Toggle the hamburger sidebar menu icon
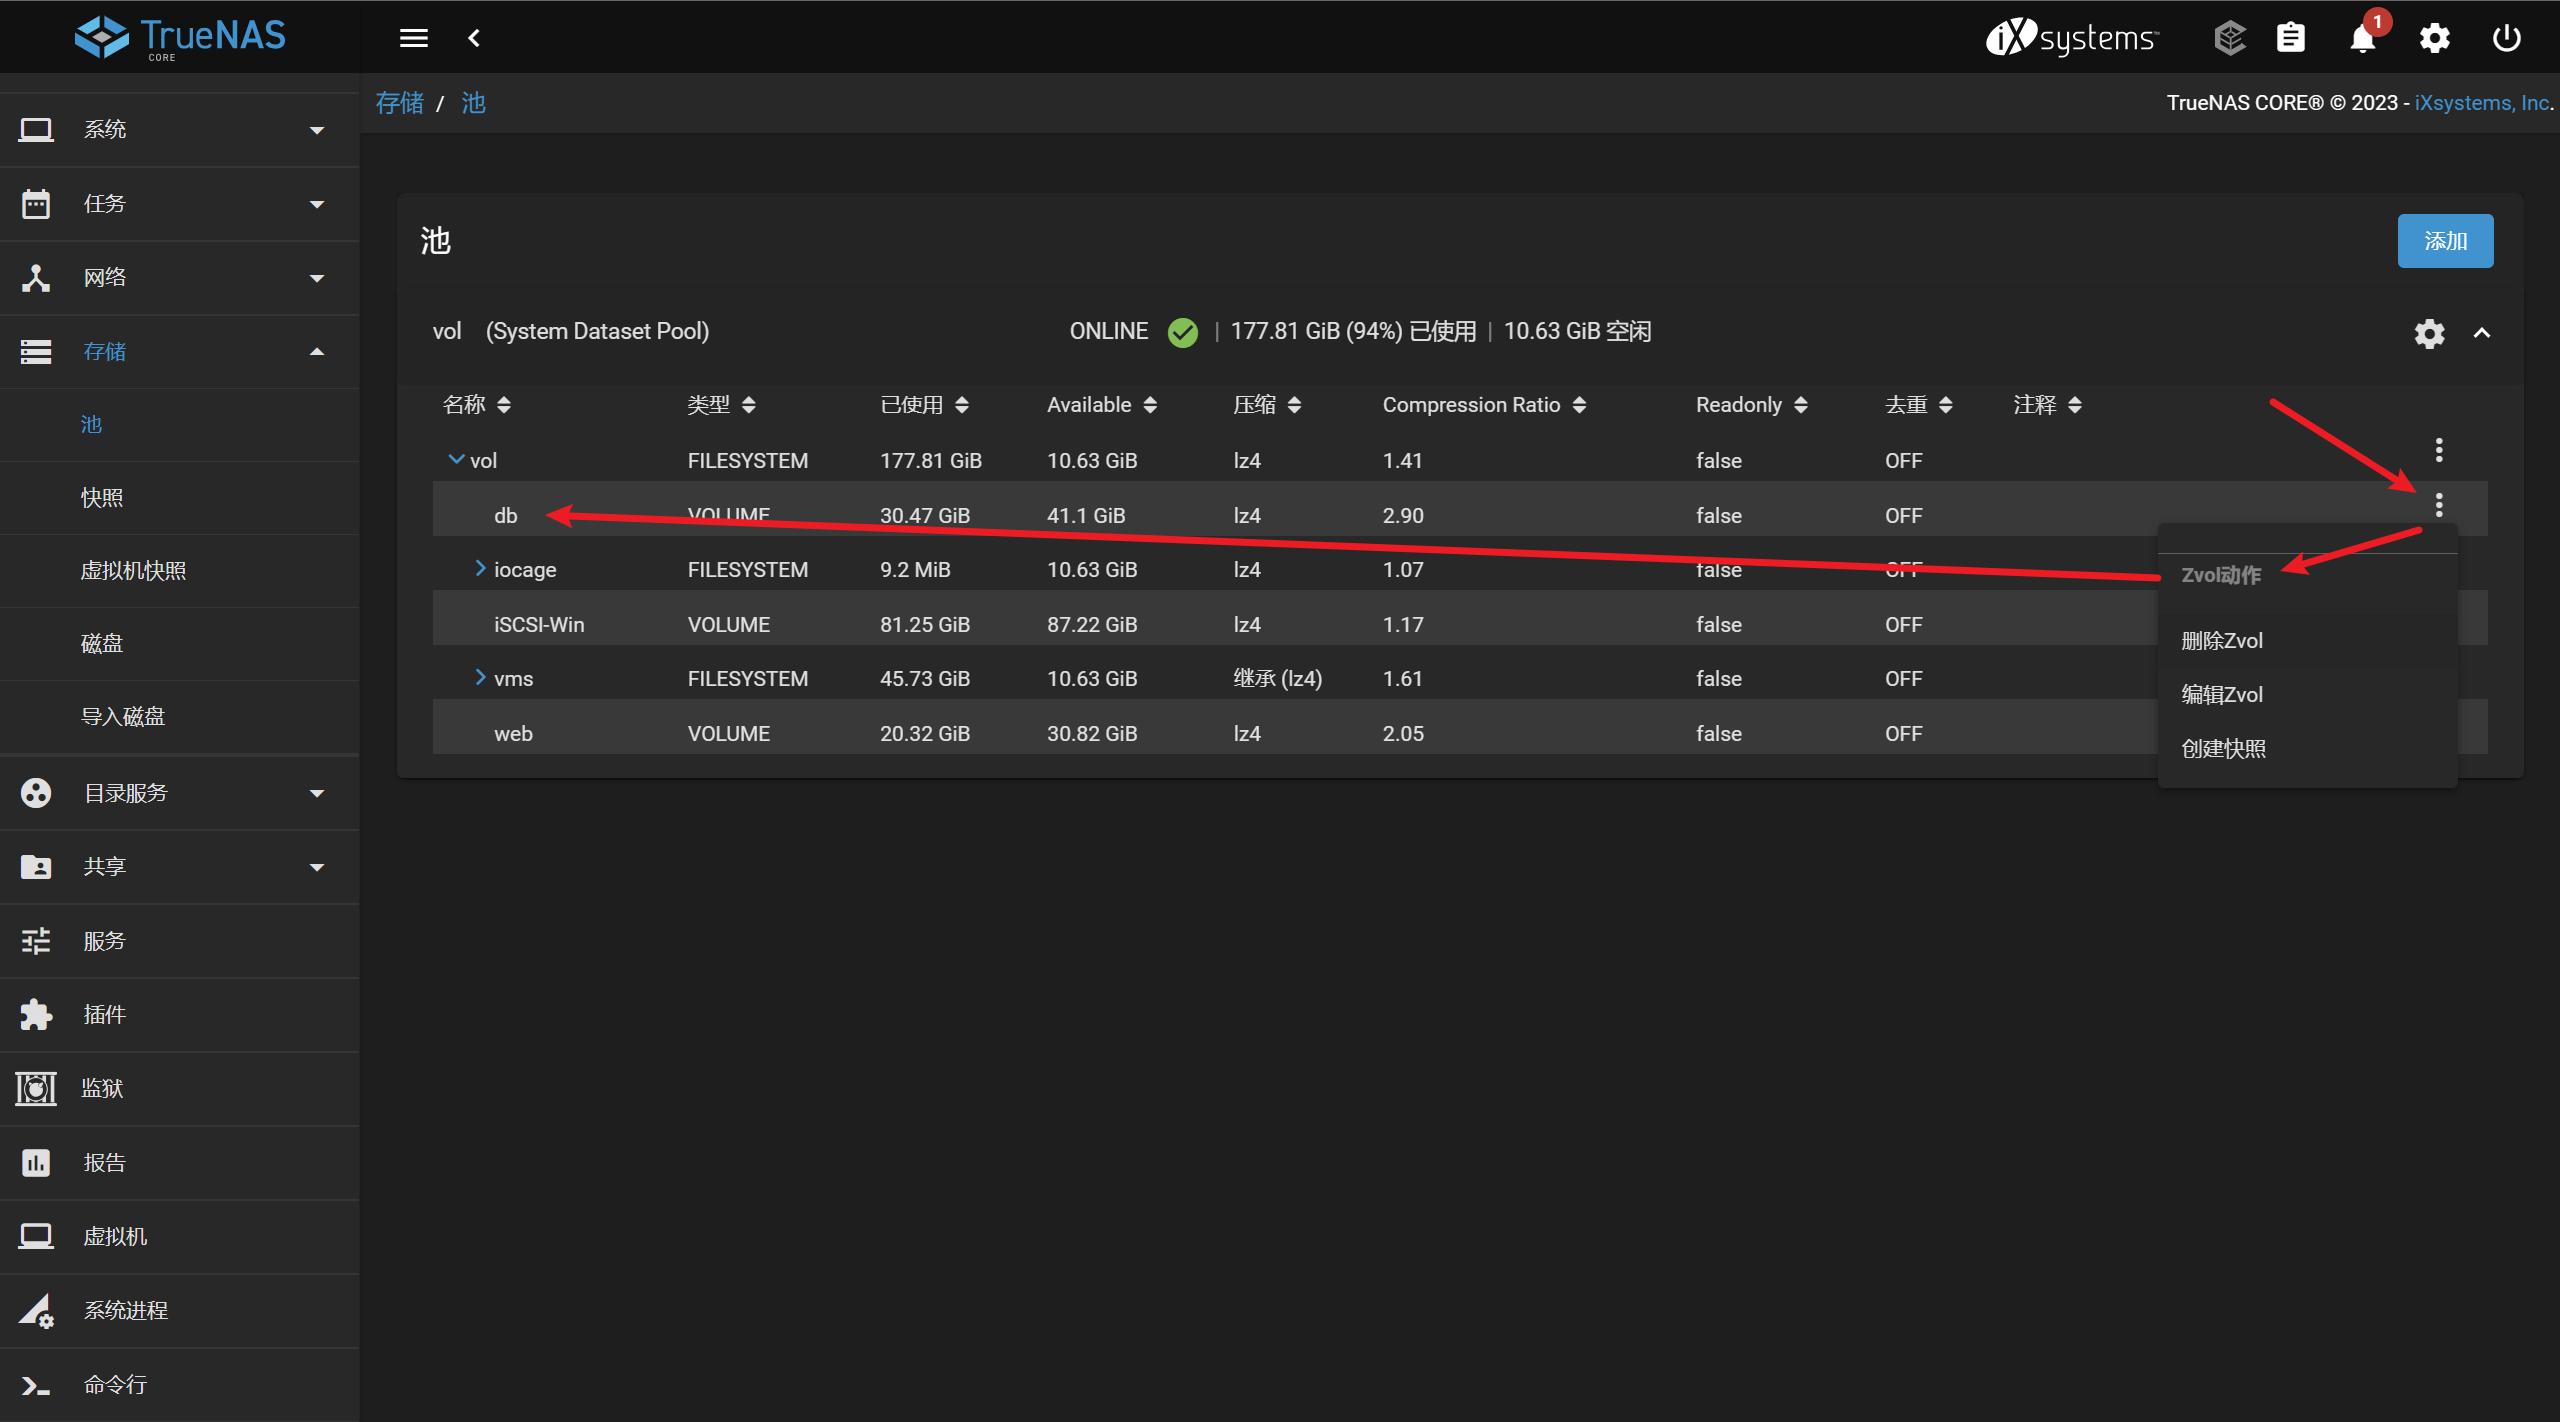The image size is (2560, 1422). 413,39
